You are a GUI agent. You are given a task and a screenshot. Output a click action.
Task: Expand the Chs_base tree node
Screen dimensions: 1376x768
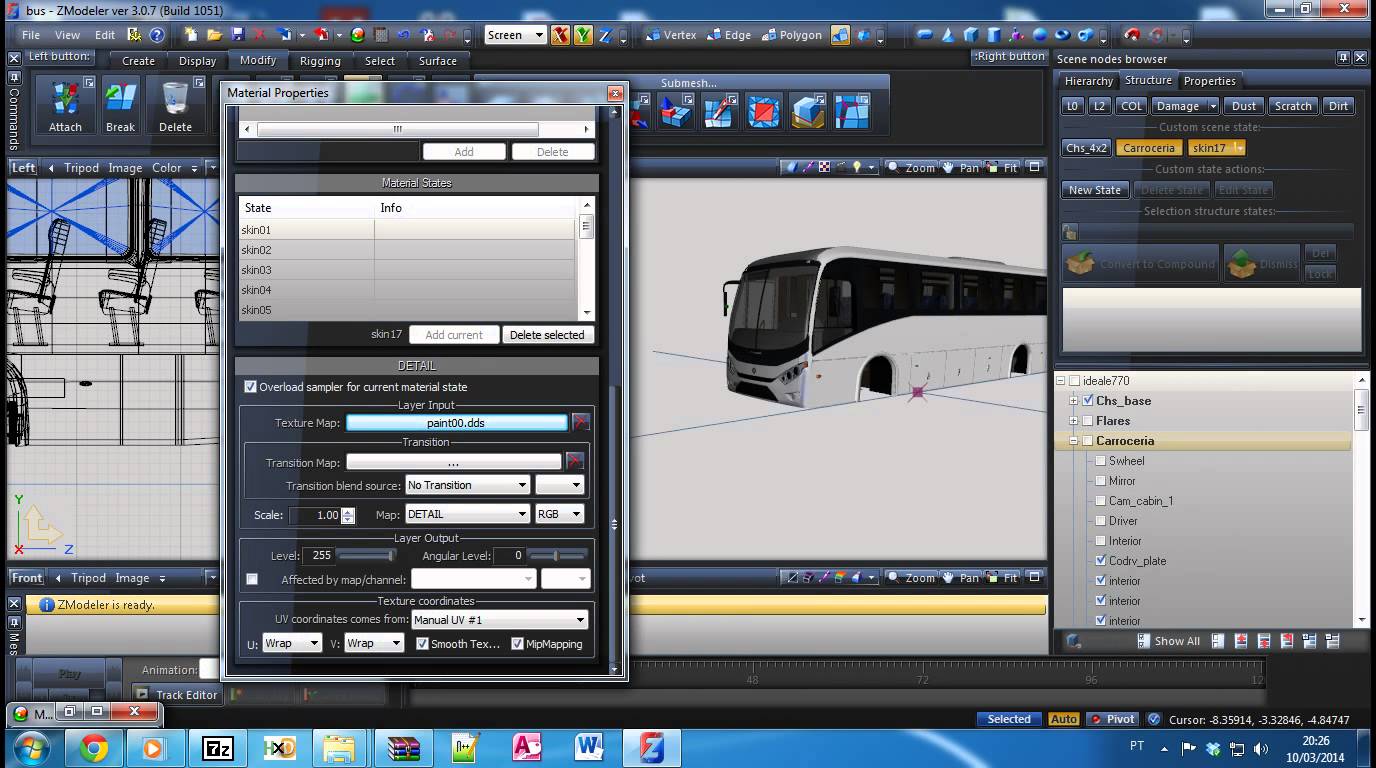[1074, 401]
